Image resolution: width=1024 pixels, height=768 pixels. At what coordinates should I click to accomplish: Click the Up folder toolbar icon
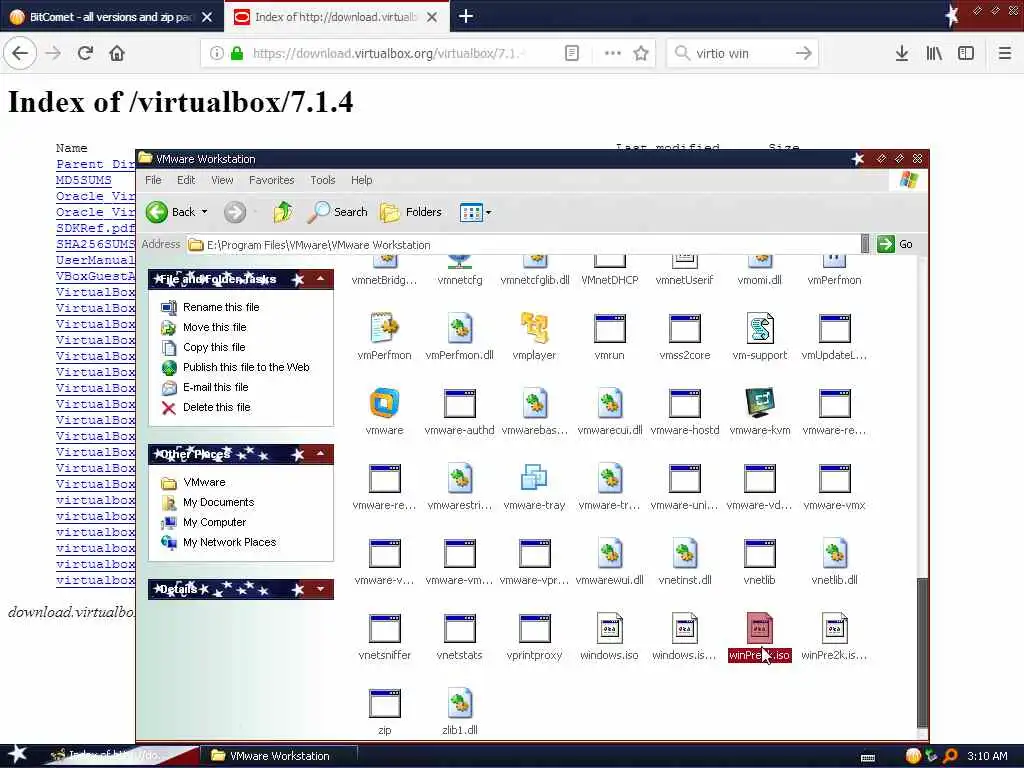283,212
